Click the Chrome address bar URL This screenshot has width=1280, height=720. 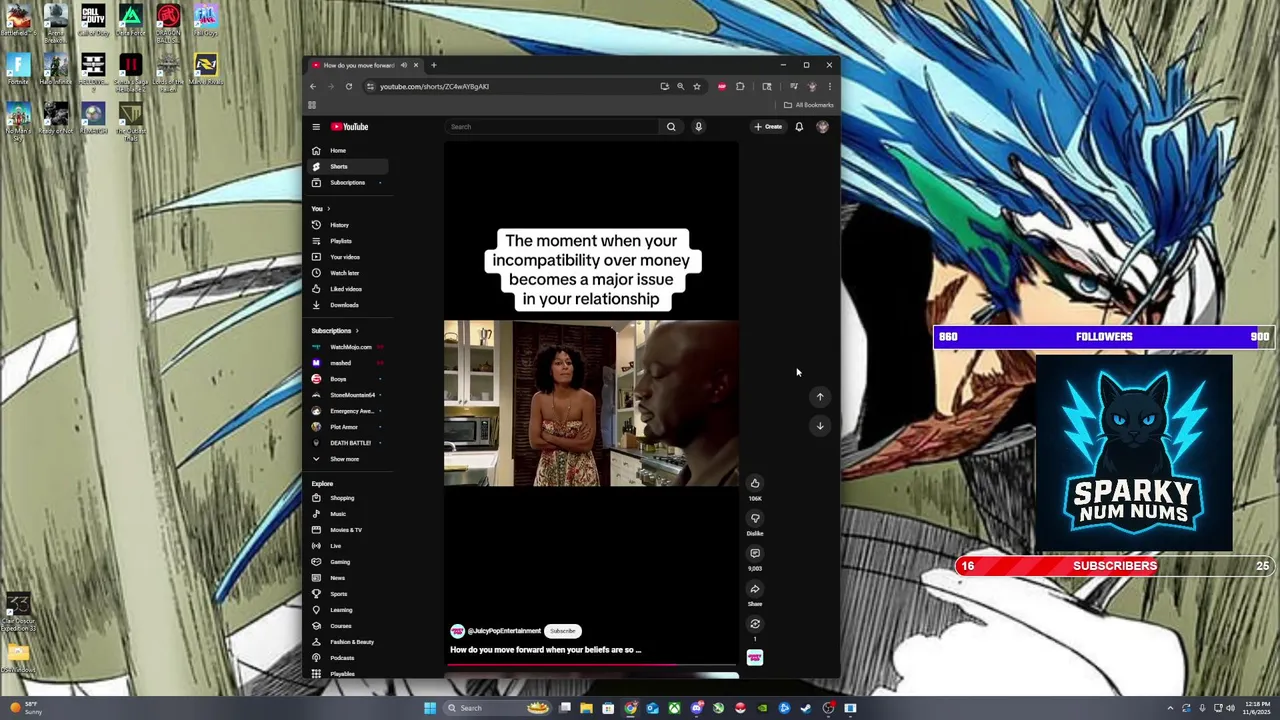pyautogui.click(x=434, y=86)
